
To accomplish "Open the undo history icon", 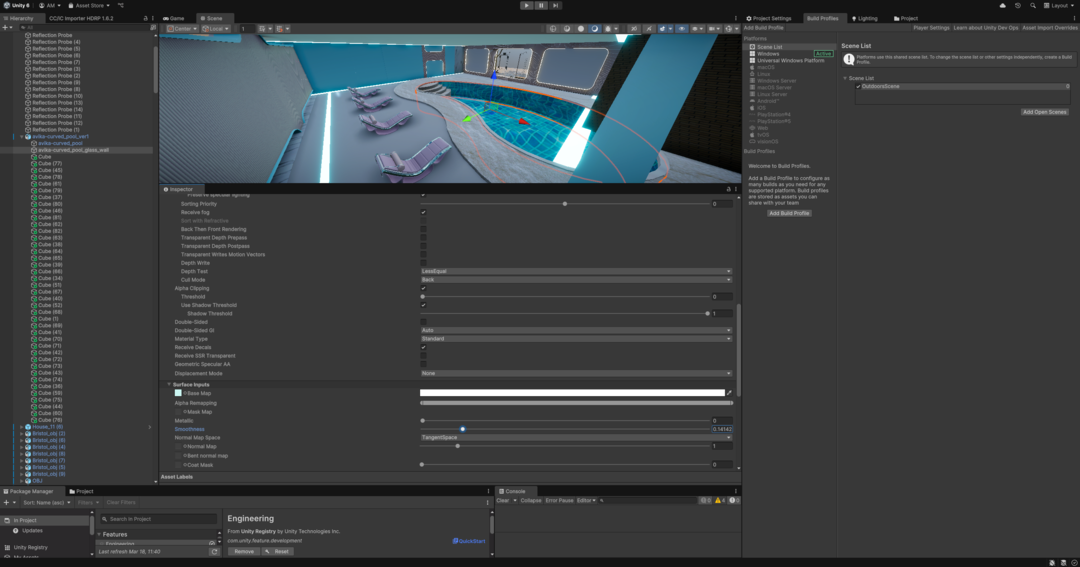I will click(1017, 6).
